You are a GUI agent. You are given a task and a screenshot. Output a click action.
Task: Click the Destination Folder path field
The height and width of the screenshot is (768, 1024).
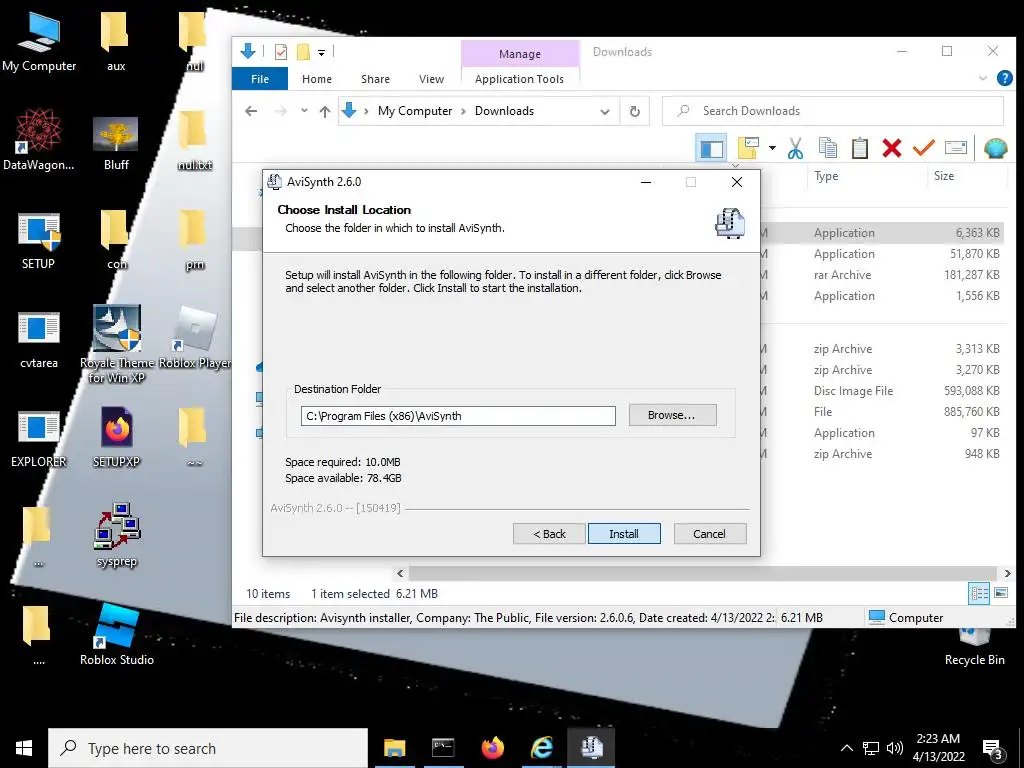point(458,416)
